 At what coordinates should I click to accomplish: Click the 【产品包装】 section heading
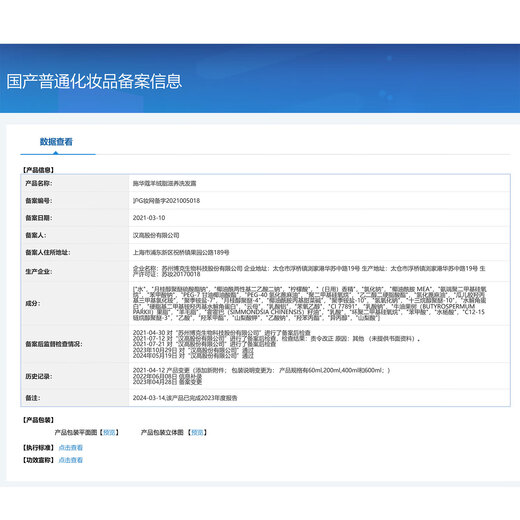coord(38,420)
